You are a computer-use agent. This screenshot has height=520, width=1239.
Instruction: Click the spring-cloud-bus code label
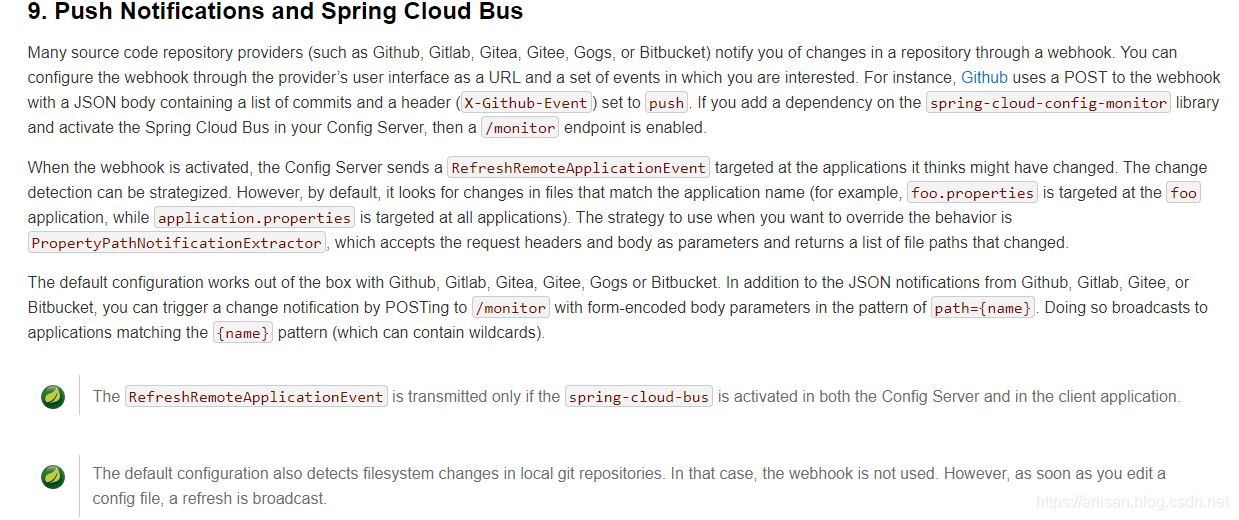(638, 397)
